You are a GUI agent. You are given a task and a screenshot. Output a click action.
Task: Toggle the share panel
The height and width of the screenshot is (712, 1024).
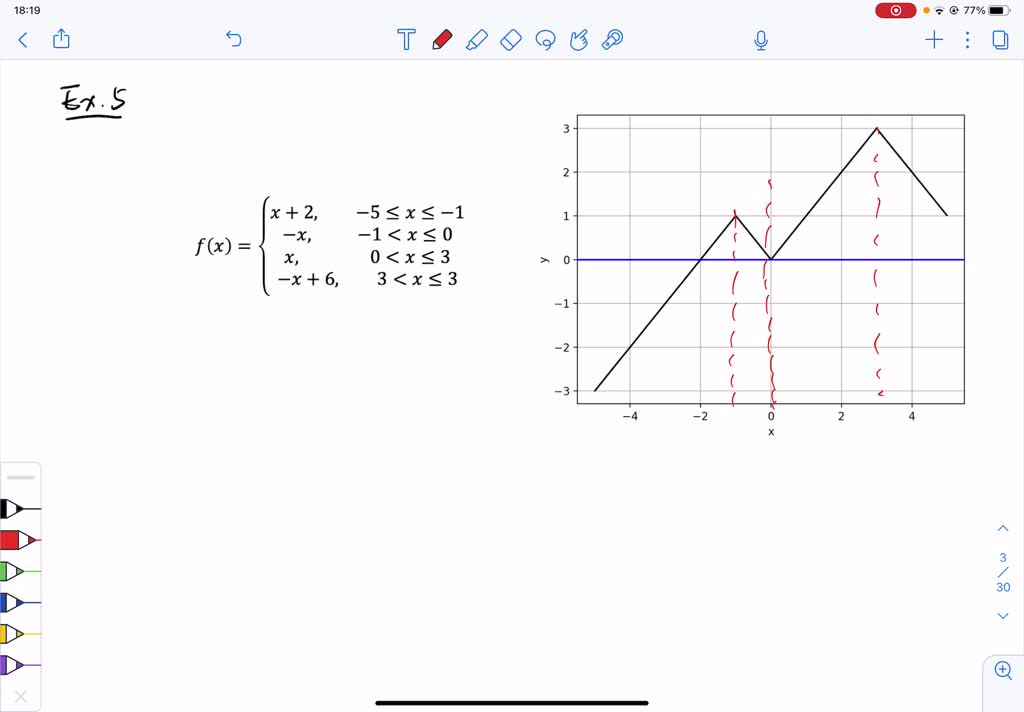[61, 39]
